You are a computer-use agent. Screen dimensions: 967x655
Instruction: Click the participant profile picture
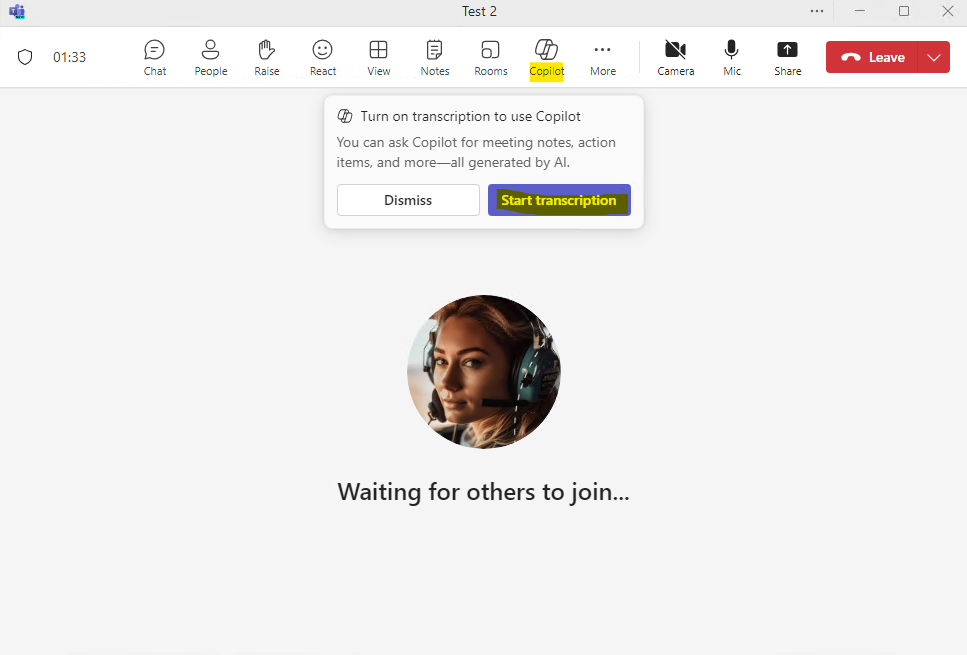click(x=484, y=371)
